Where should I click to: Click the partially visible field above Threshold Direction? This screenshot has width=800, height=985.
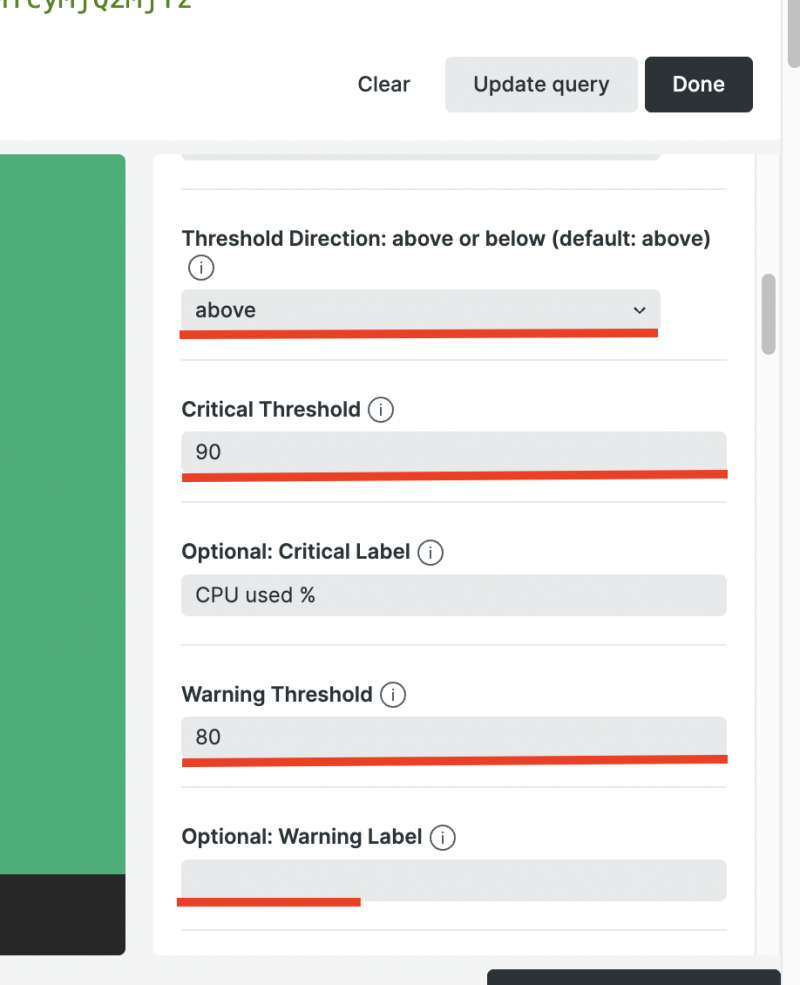pyautogui.click(x=421, y=156)
